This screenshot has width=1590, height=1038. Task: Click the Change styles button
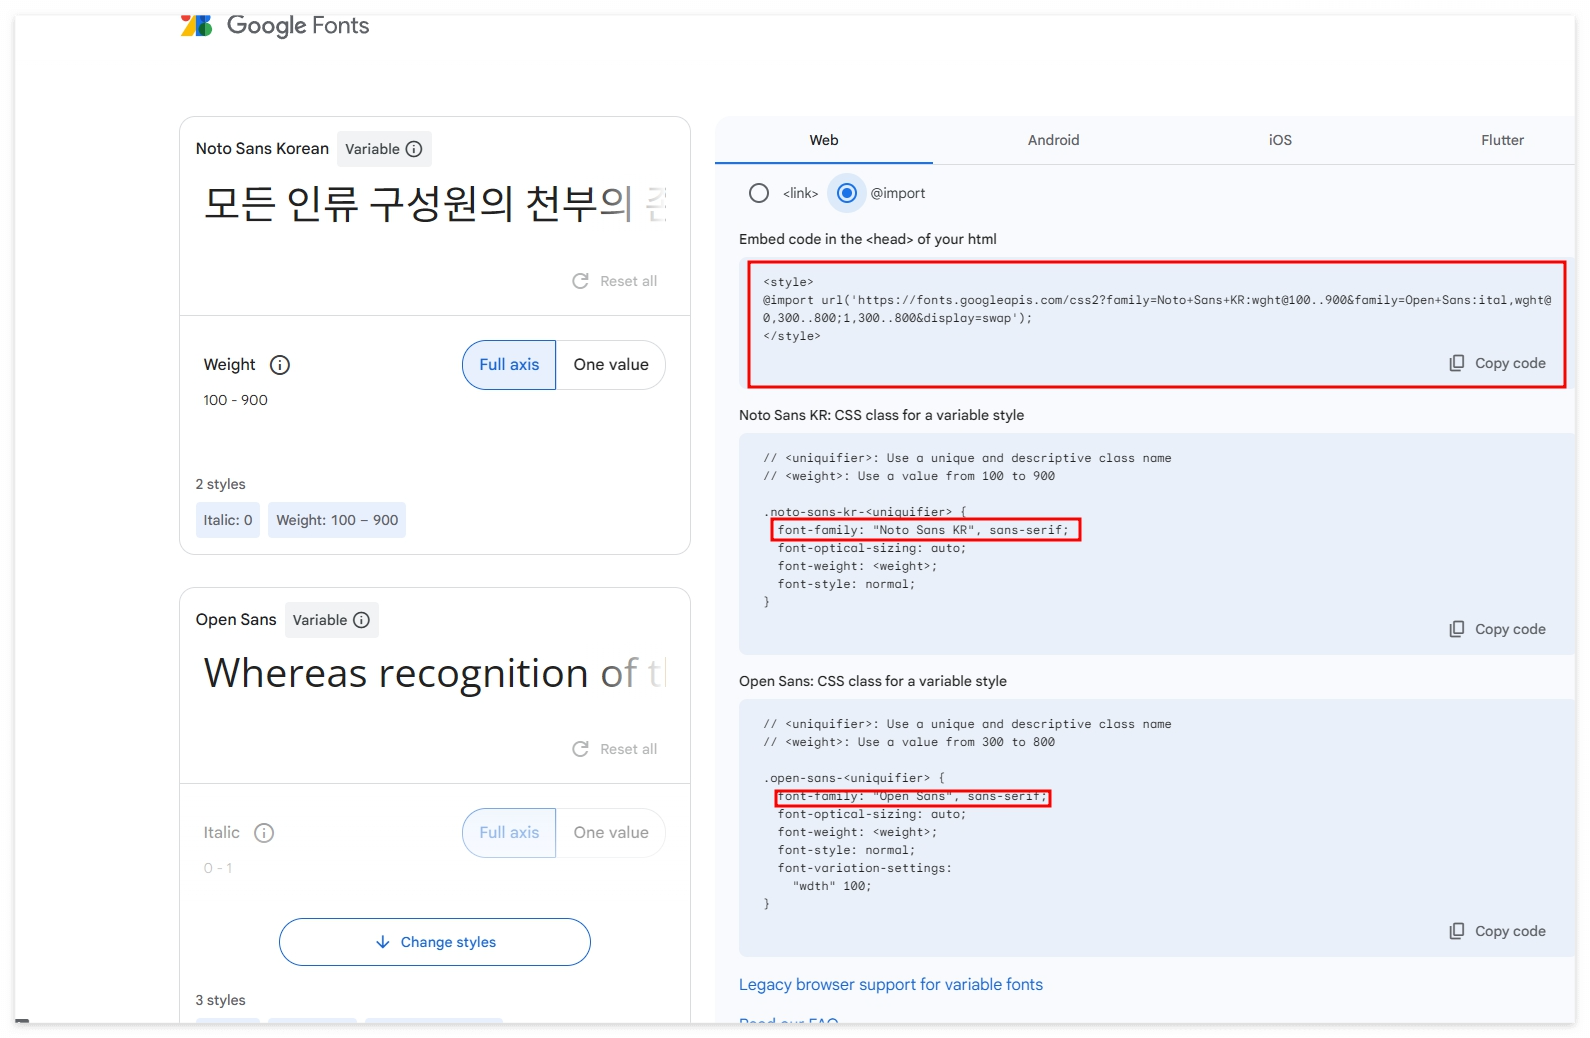tap(435, 942)
